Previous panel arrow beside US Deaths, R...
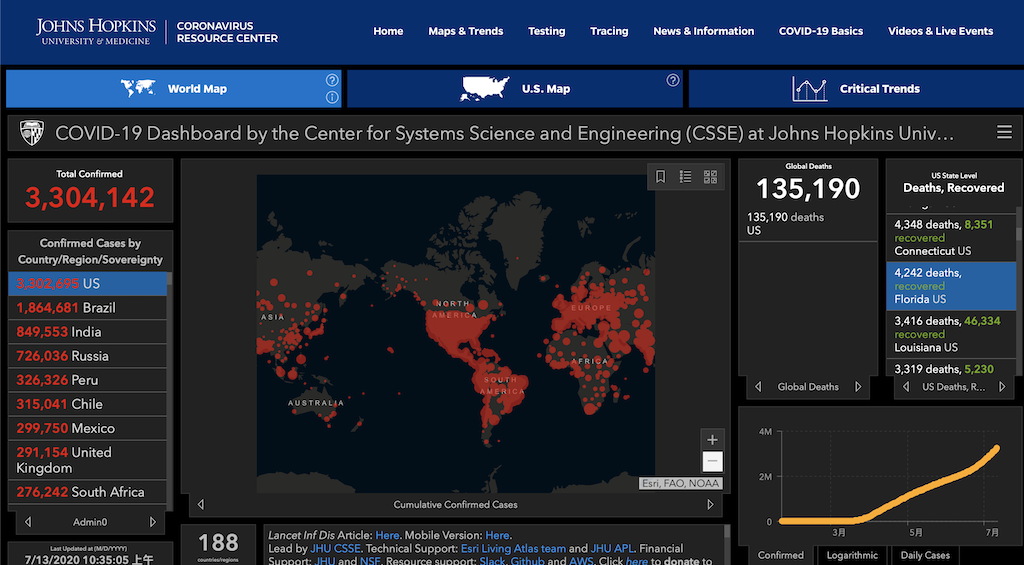The width and height of the screenshot is (1024, 565). [906, 387]
